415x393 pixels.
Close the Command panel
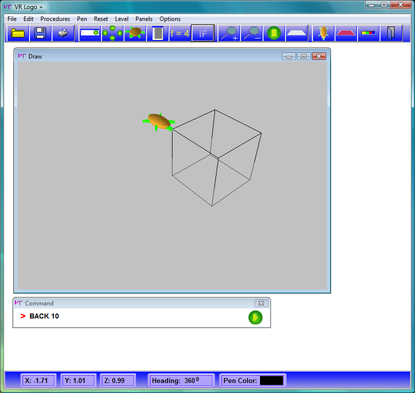coord(261,303)
